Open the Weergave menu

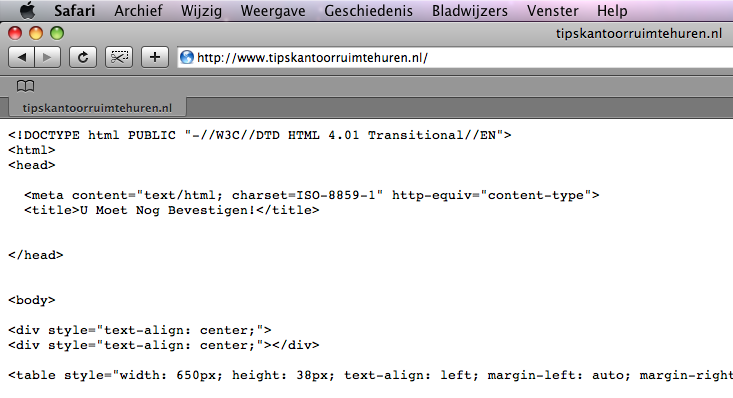point(273,11)
